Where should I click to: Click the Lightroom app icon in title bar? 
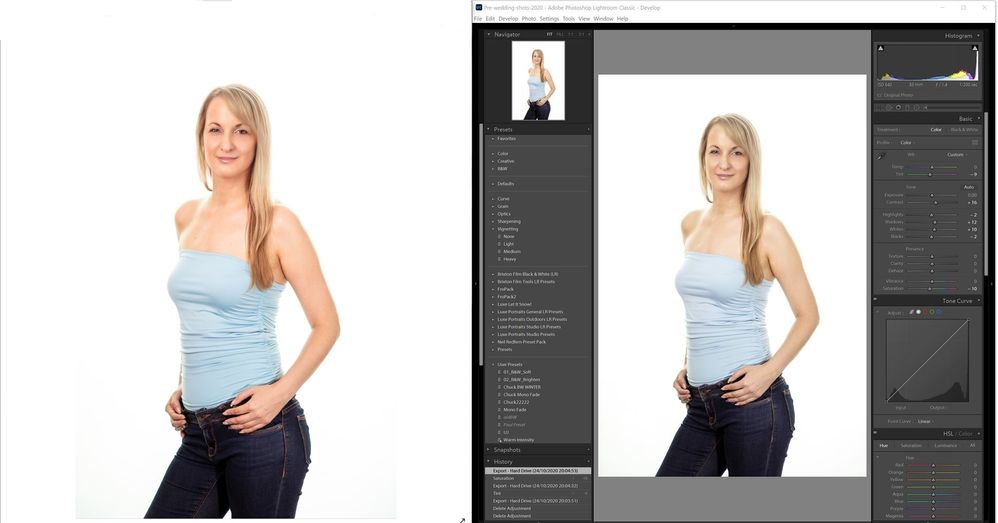coord(479,8)
